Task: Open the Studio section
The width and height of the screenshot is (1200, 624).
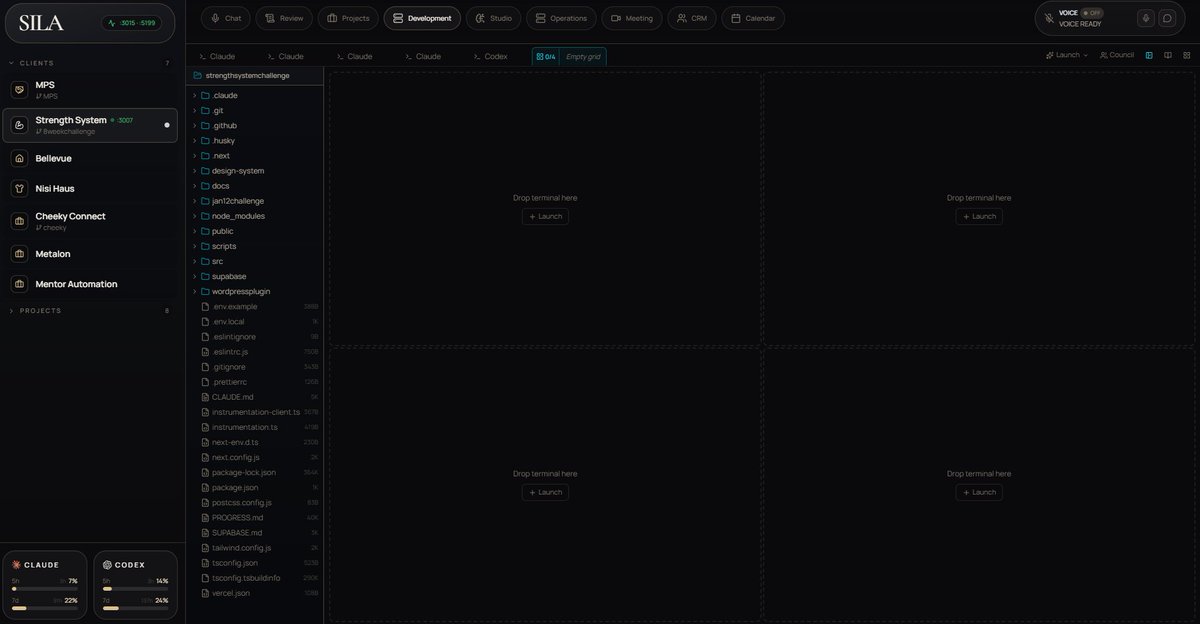Action: pos(493,18)
